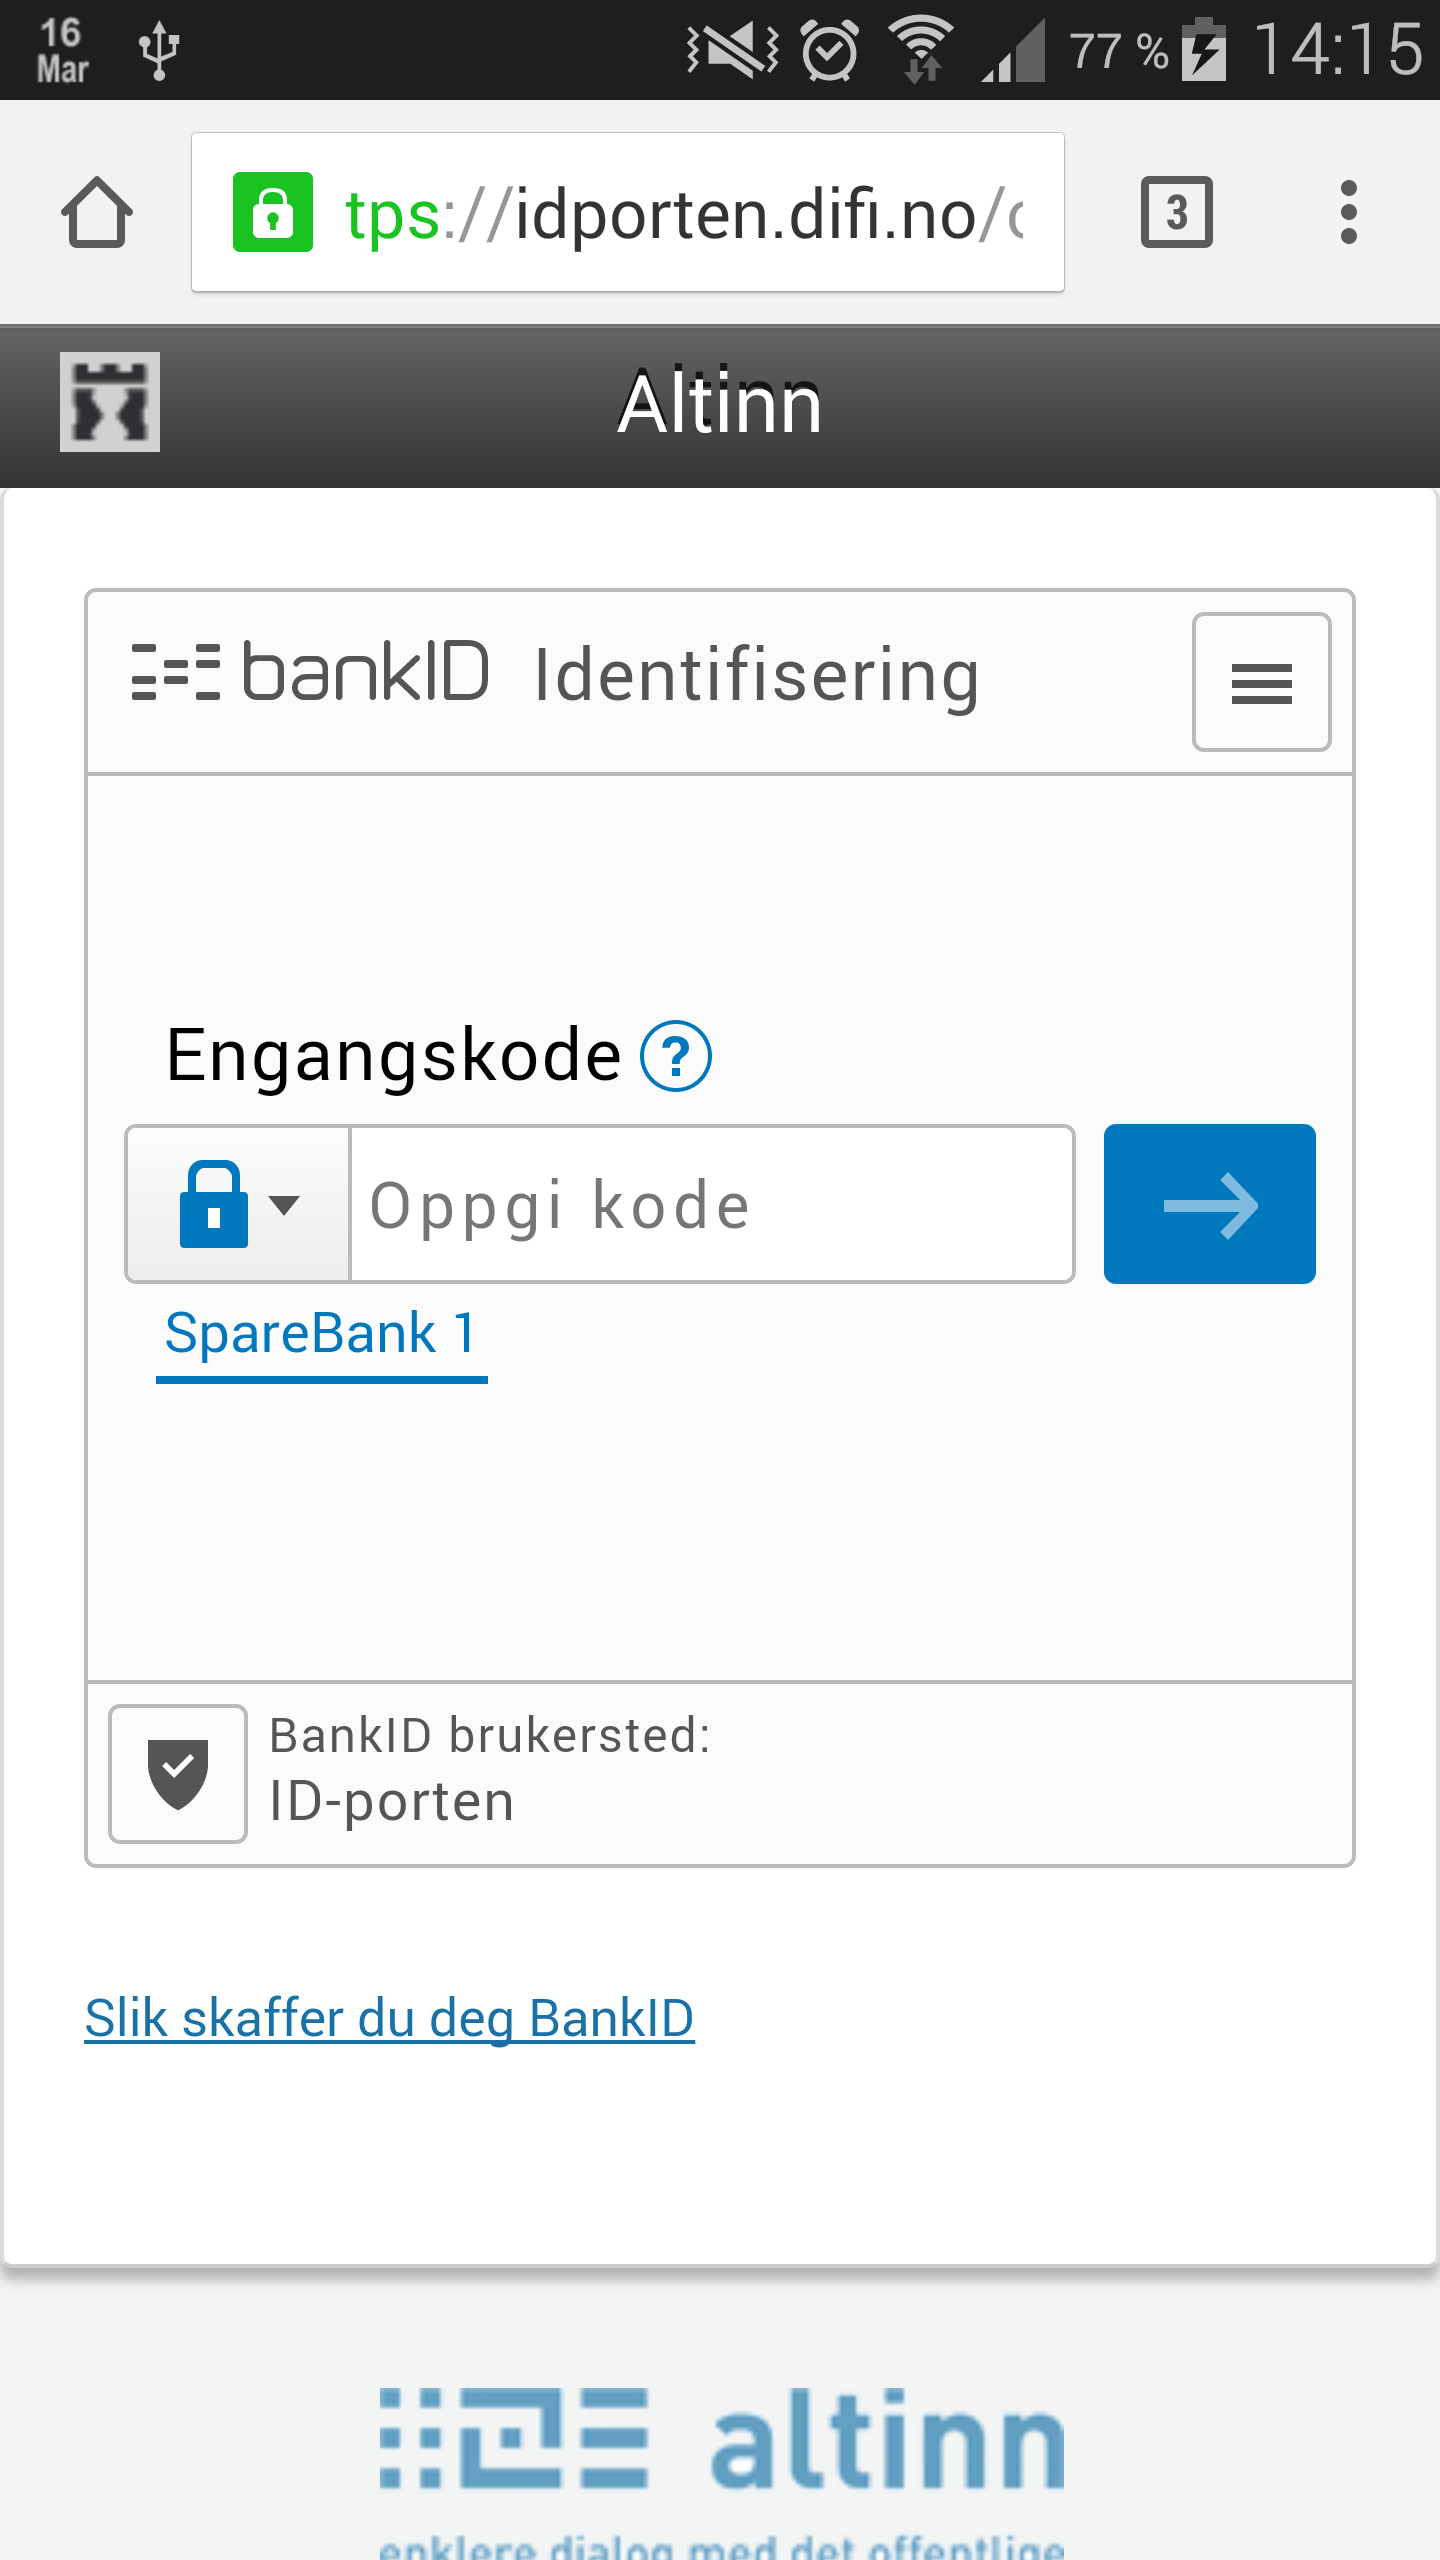The height and width of the screenshot is (2560, 1440).
Task: Tap the Wi-Fi status icon
Action: [922, 48]
